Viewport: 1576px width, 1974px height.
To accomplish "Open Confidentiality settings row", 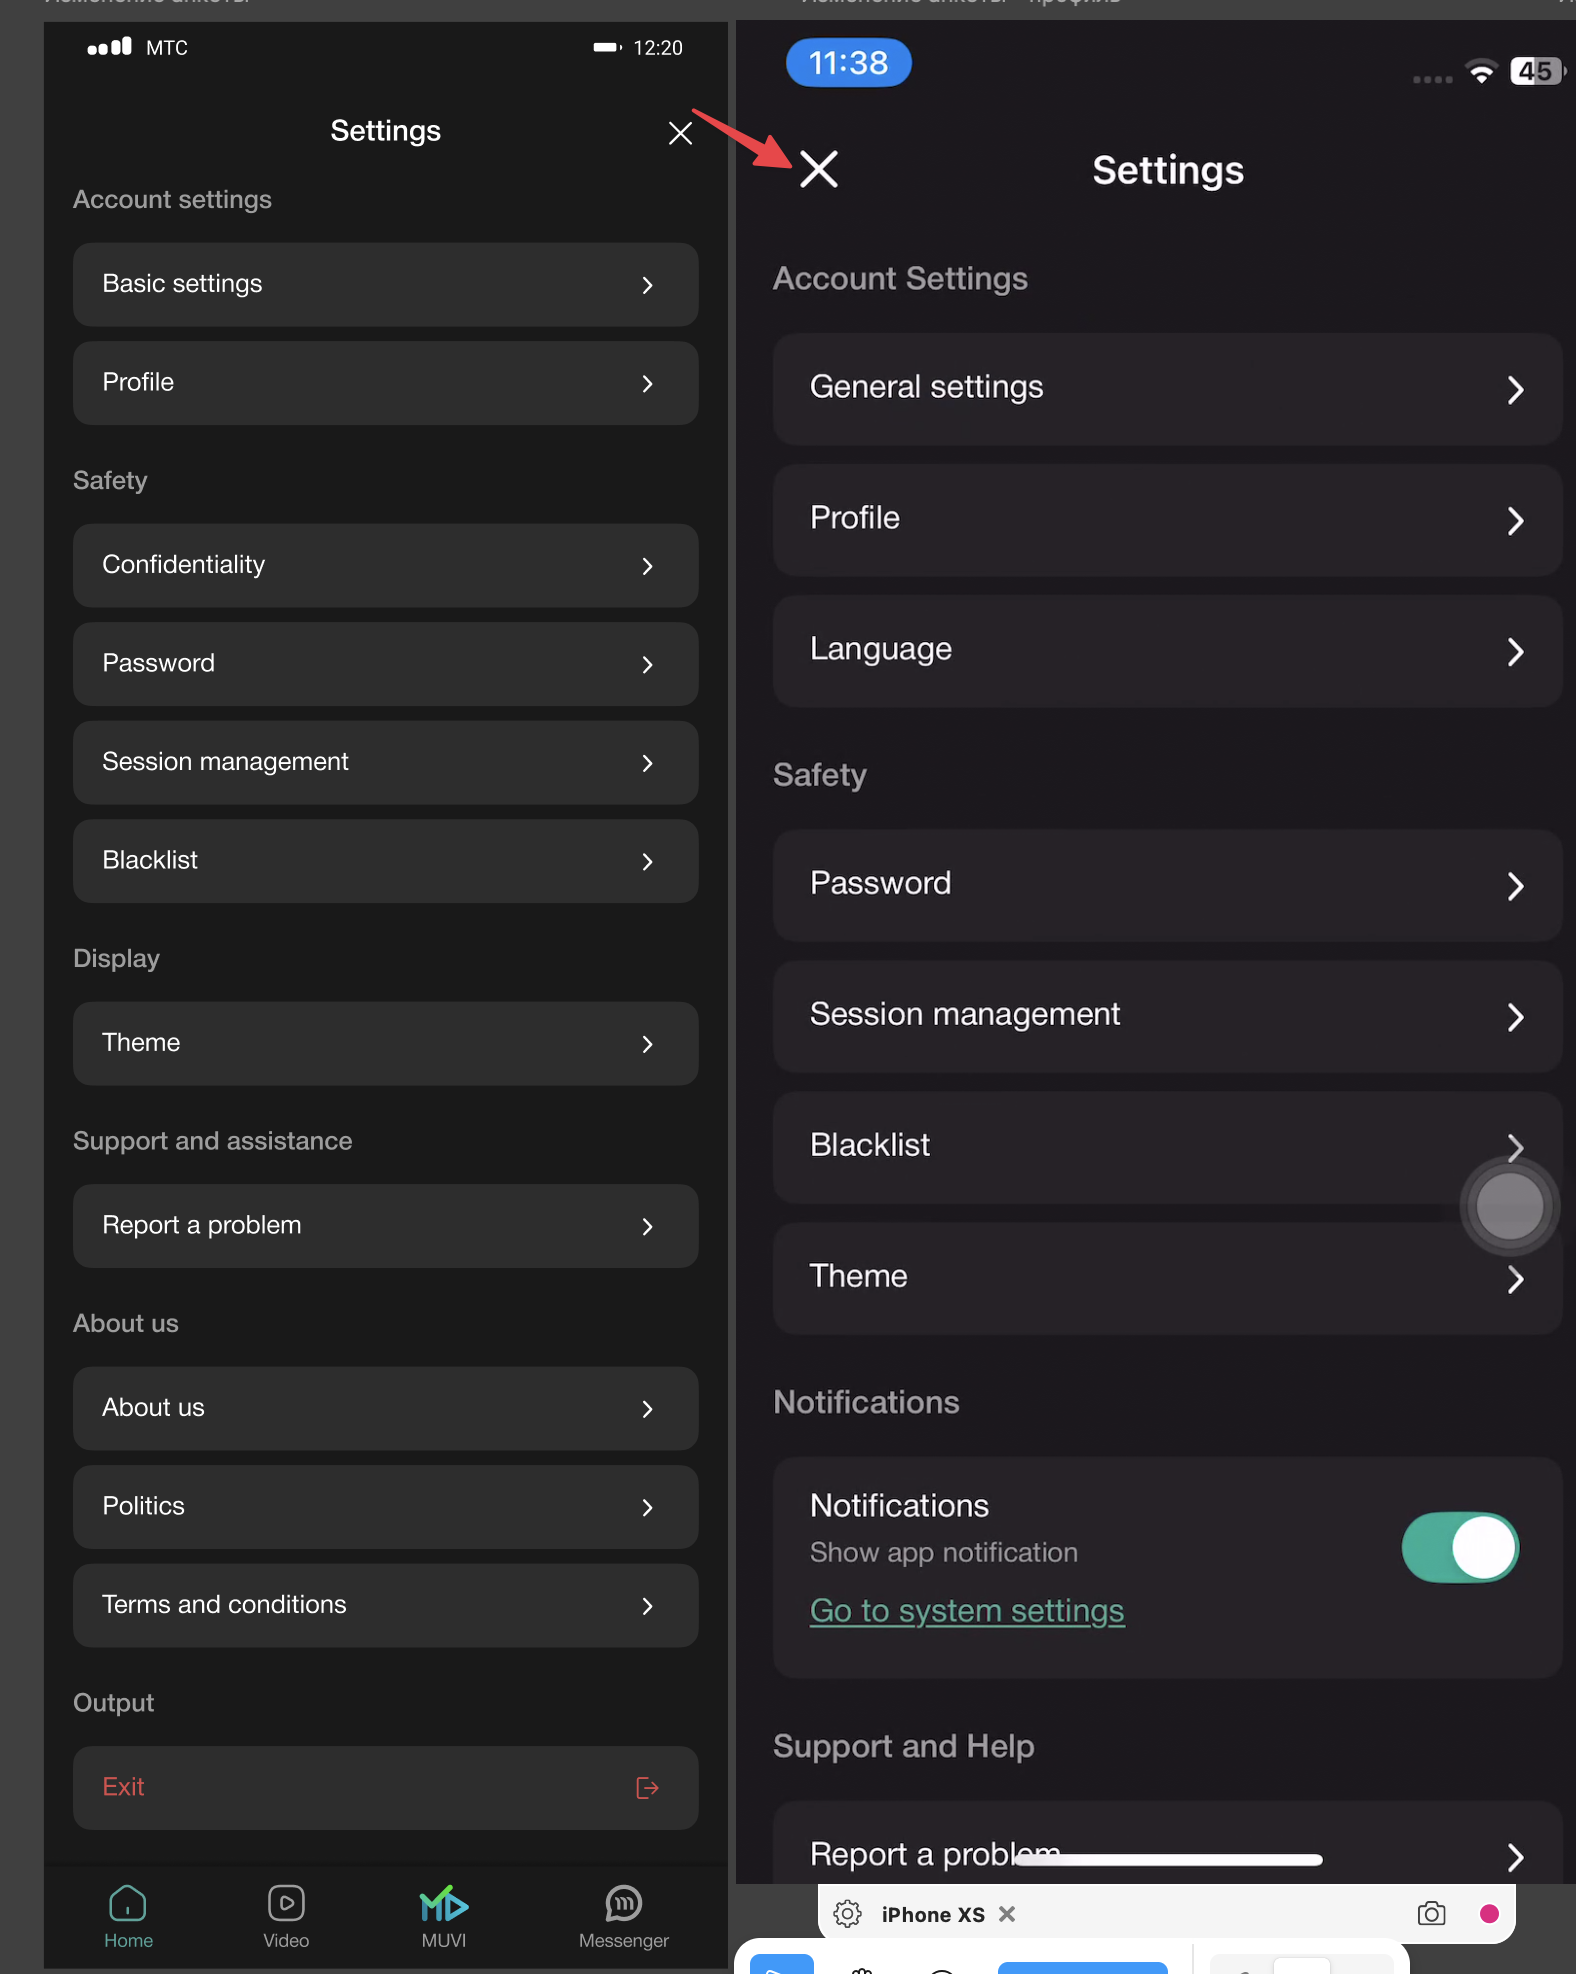I will (385, 565).
